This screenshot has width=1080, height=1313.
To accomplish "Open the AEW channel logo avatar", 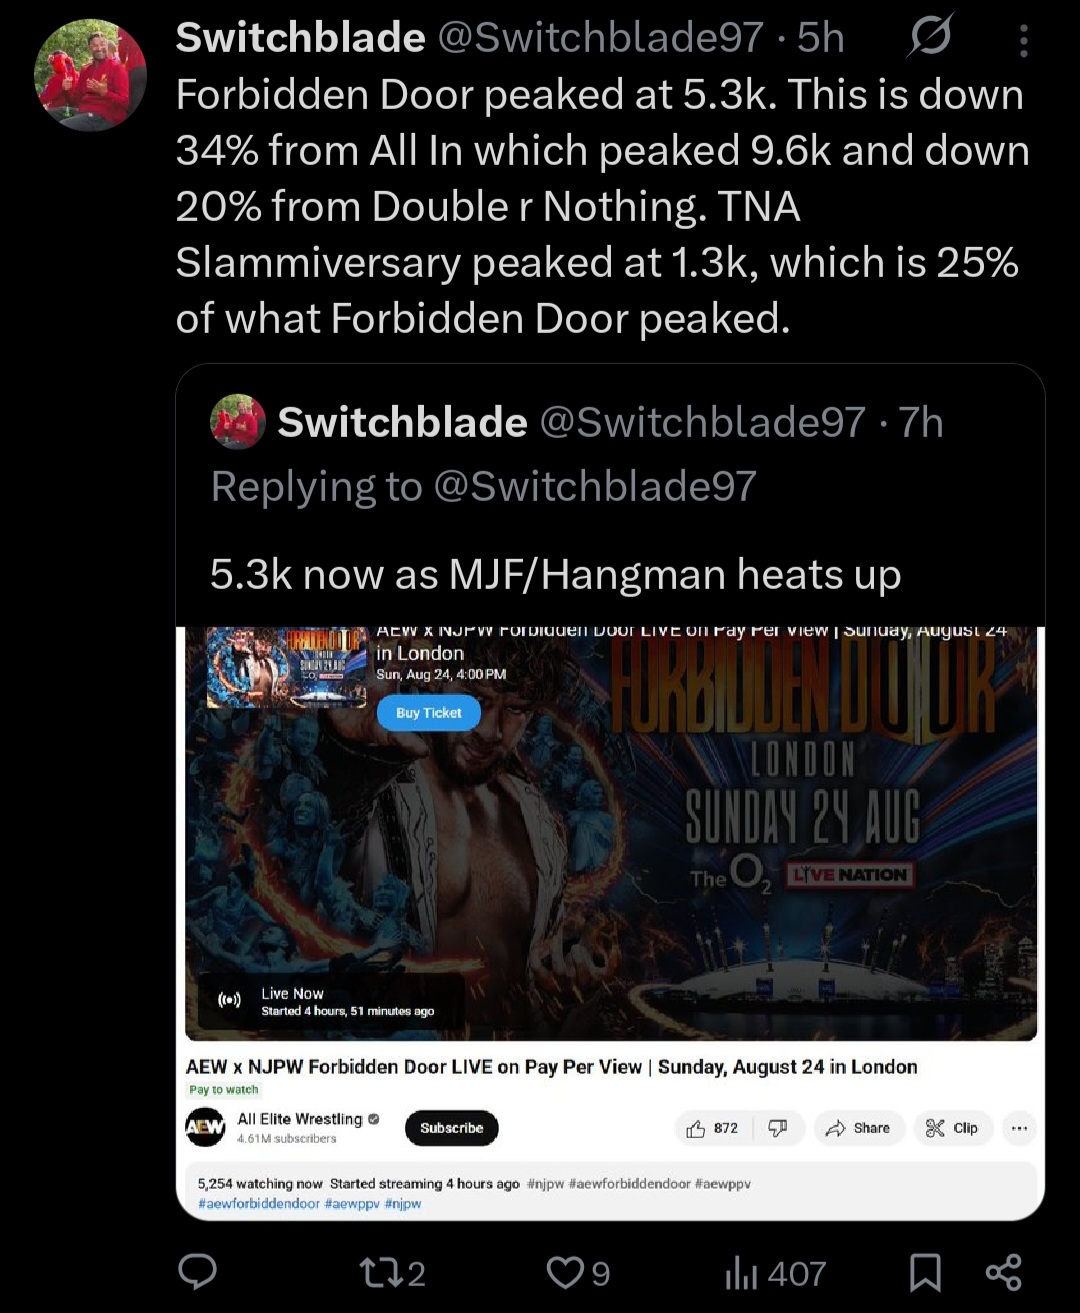I will 205,1127.
